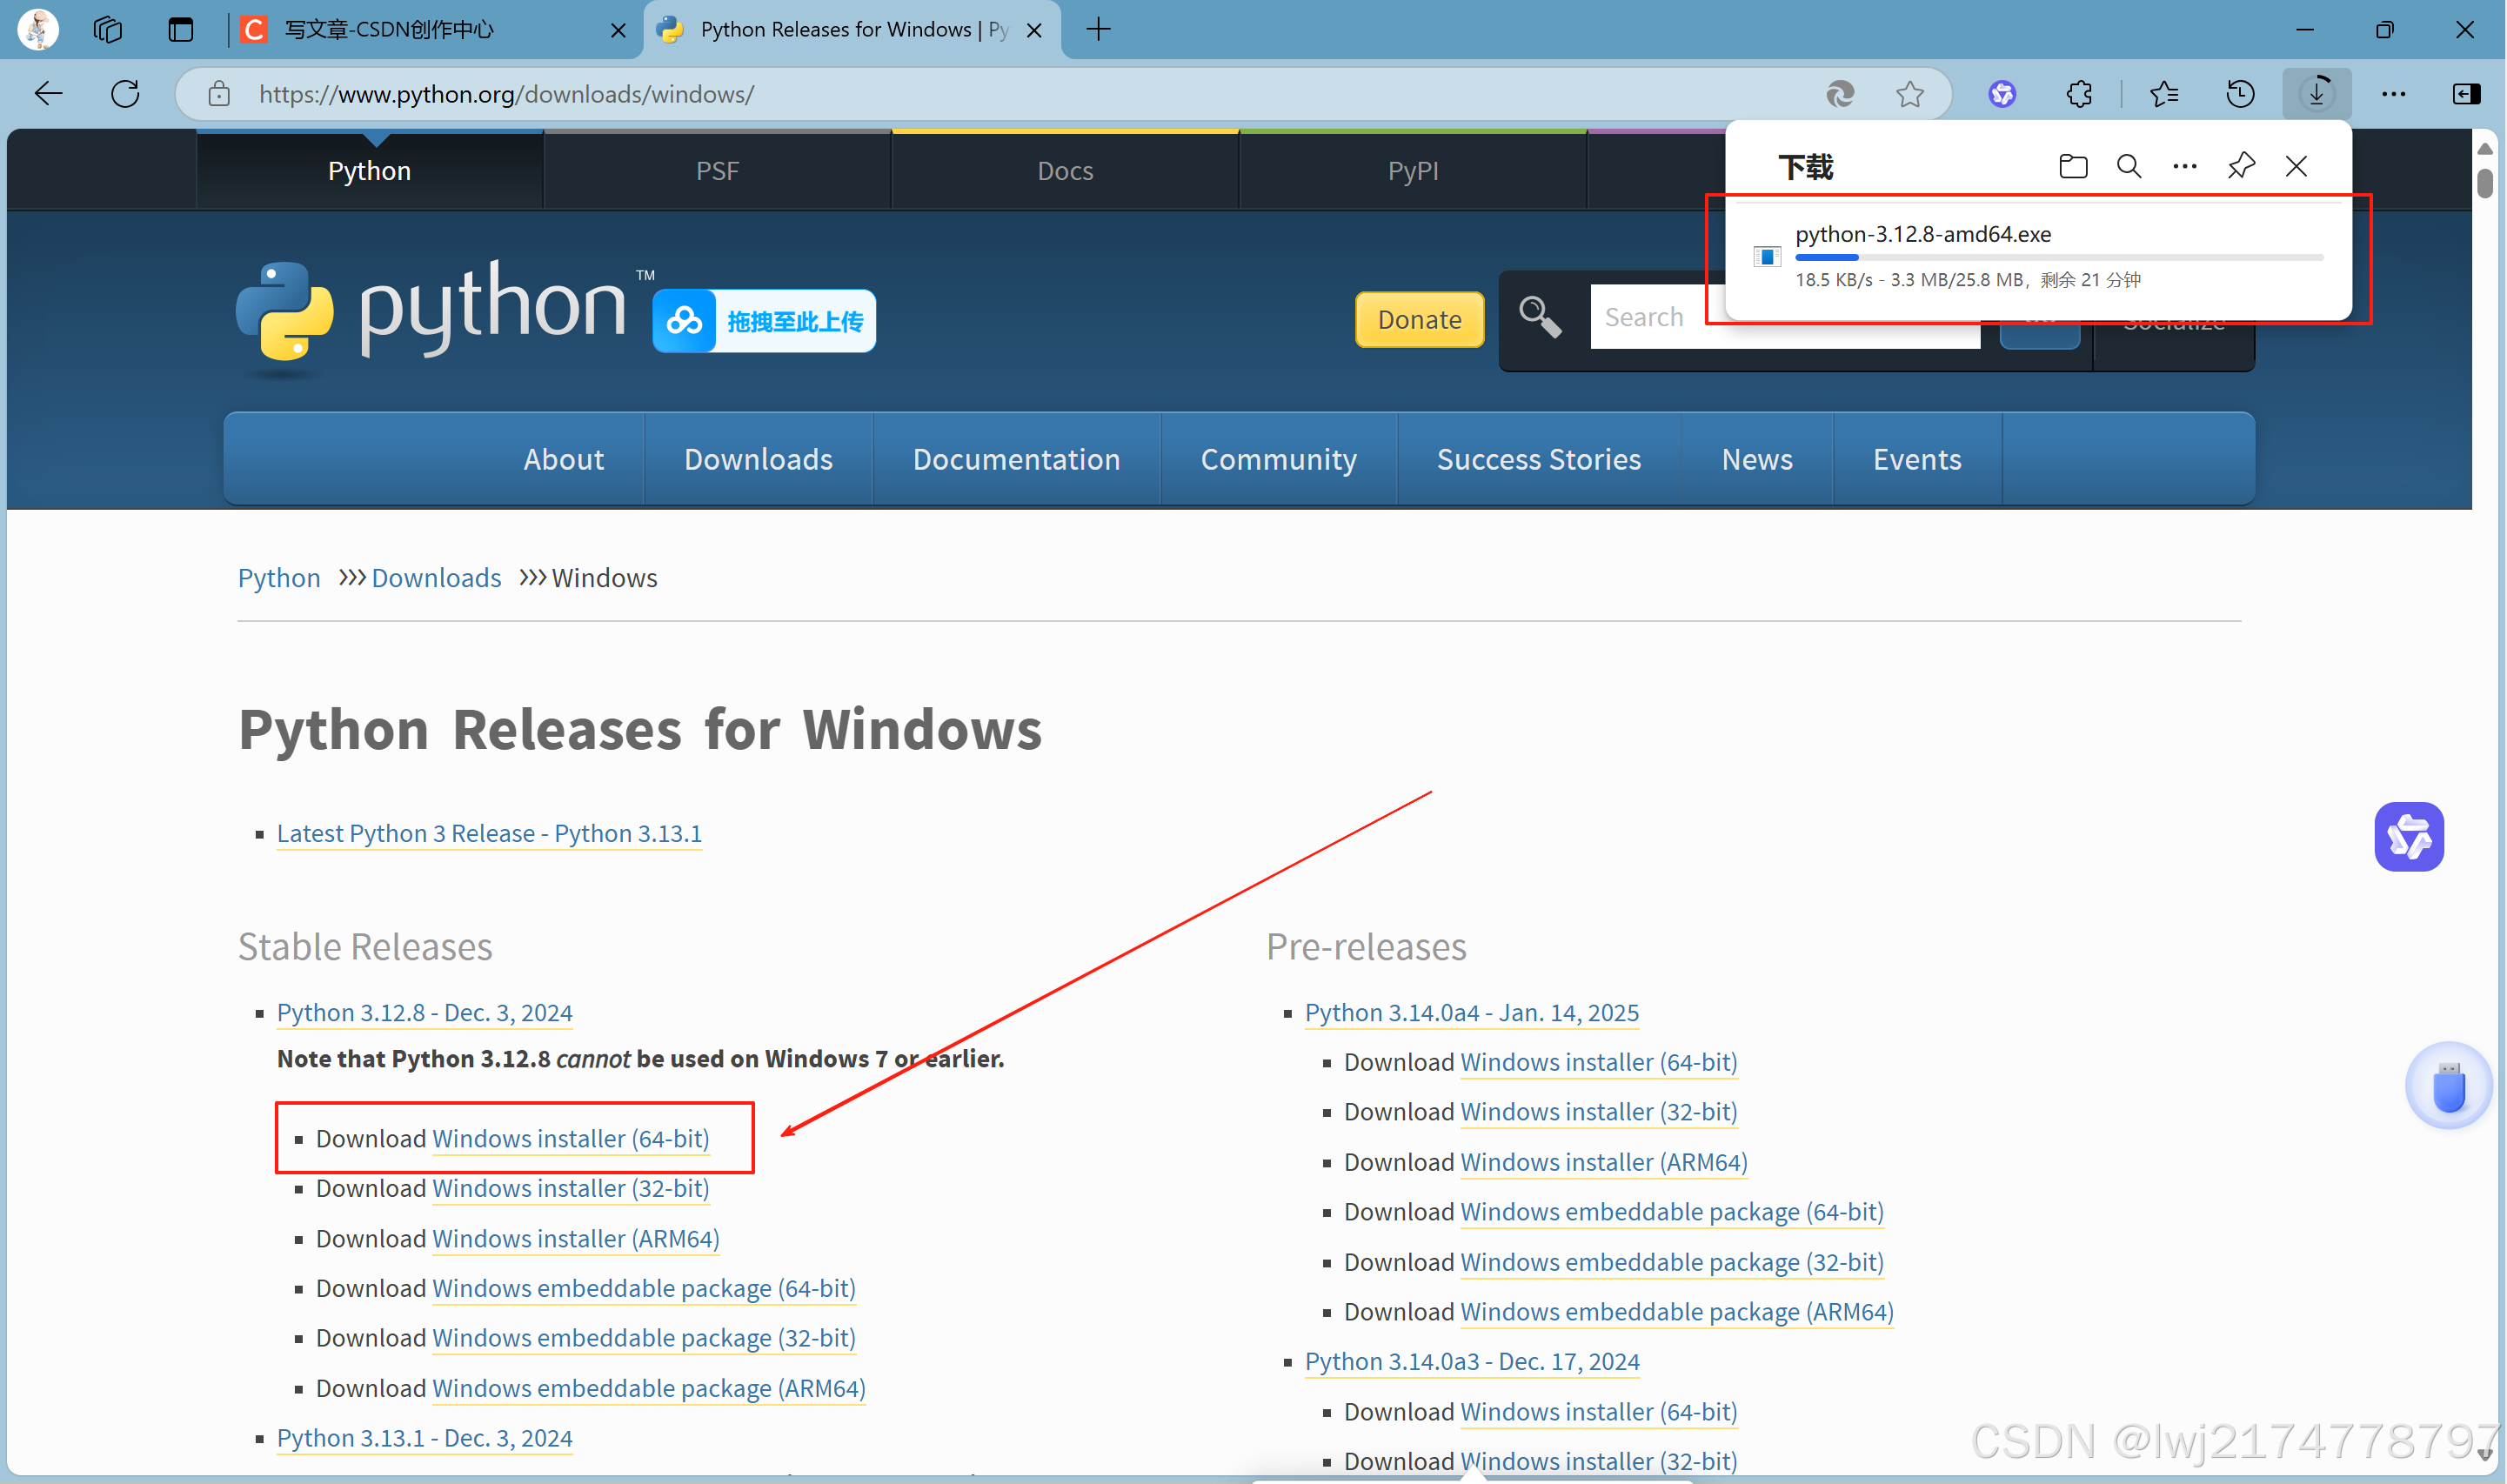
Task: Click the search downloads magnifier icon
Action: click(2128, 166)
